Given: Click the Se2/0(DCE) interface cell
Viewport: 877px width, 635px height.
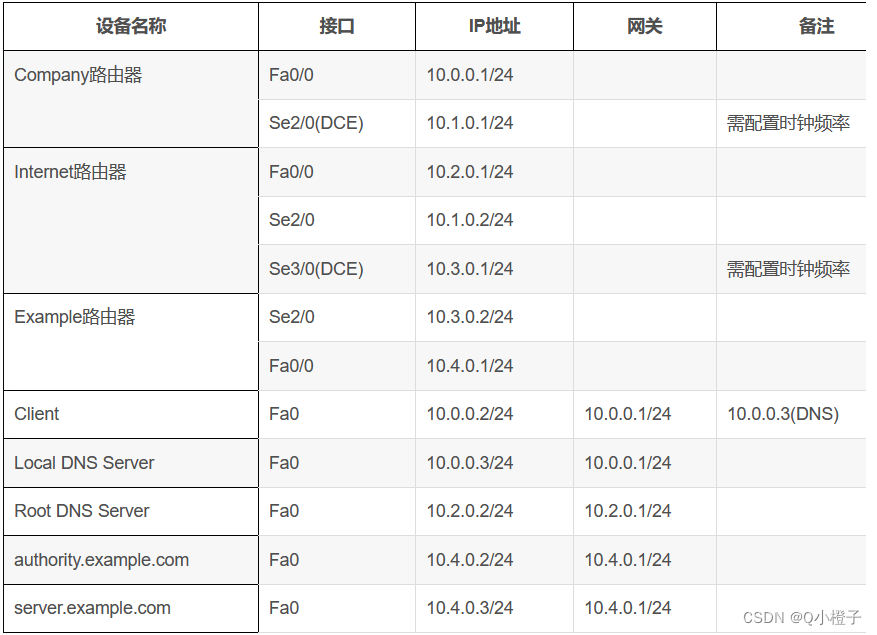Looking at the screenshot, I should click(x=337, y=123).
